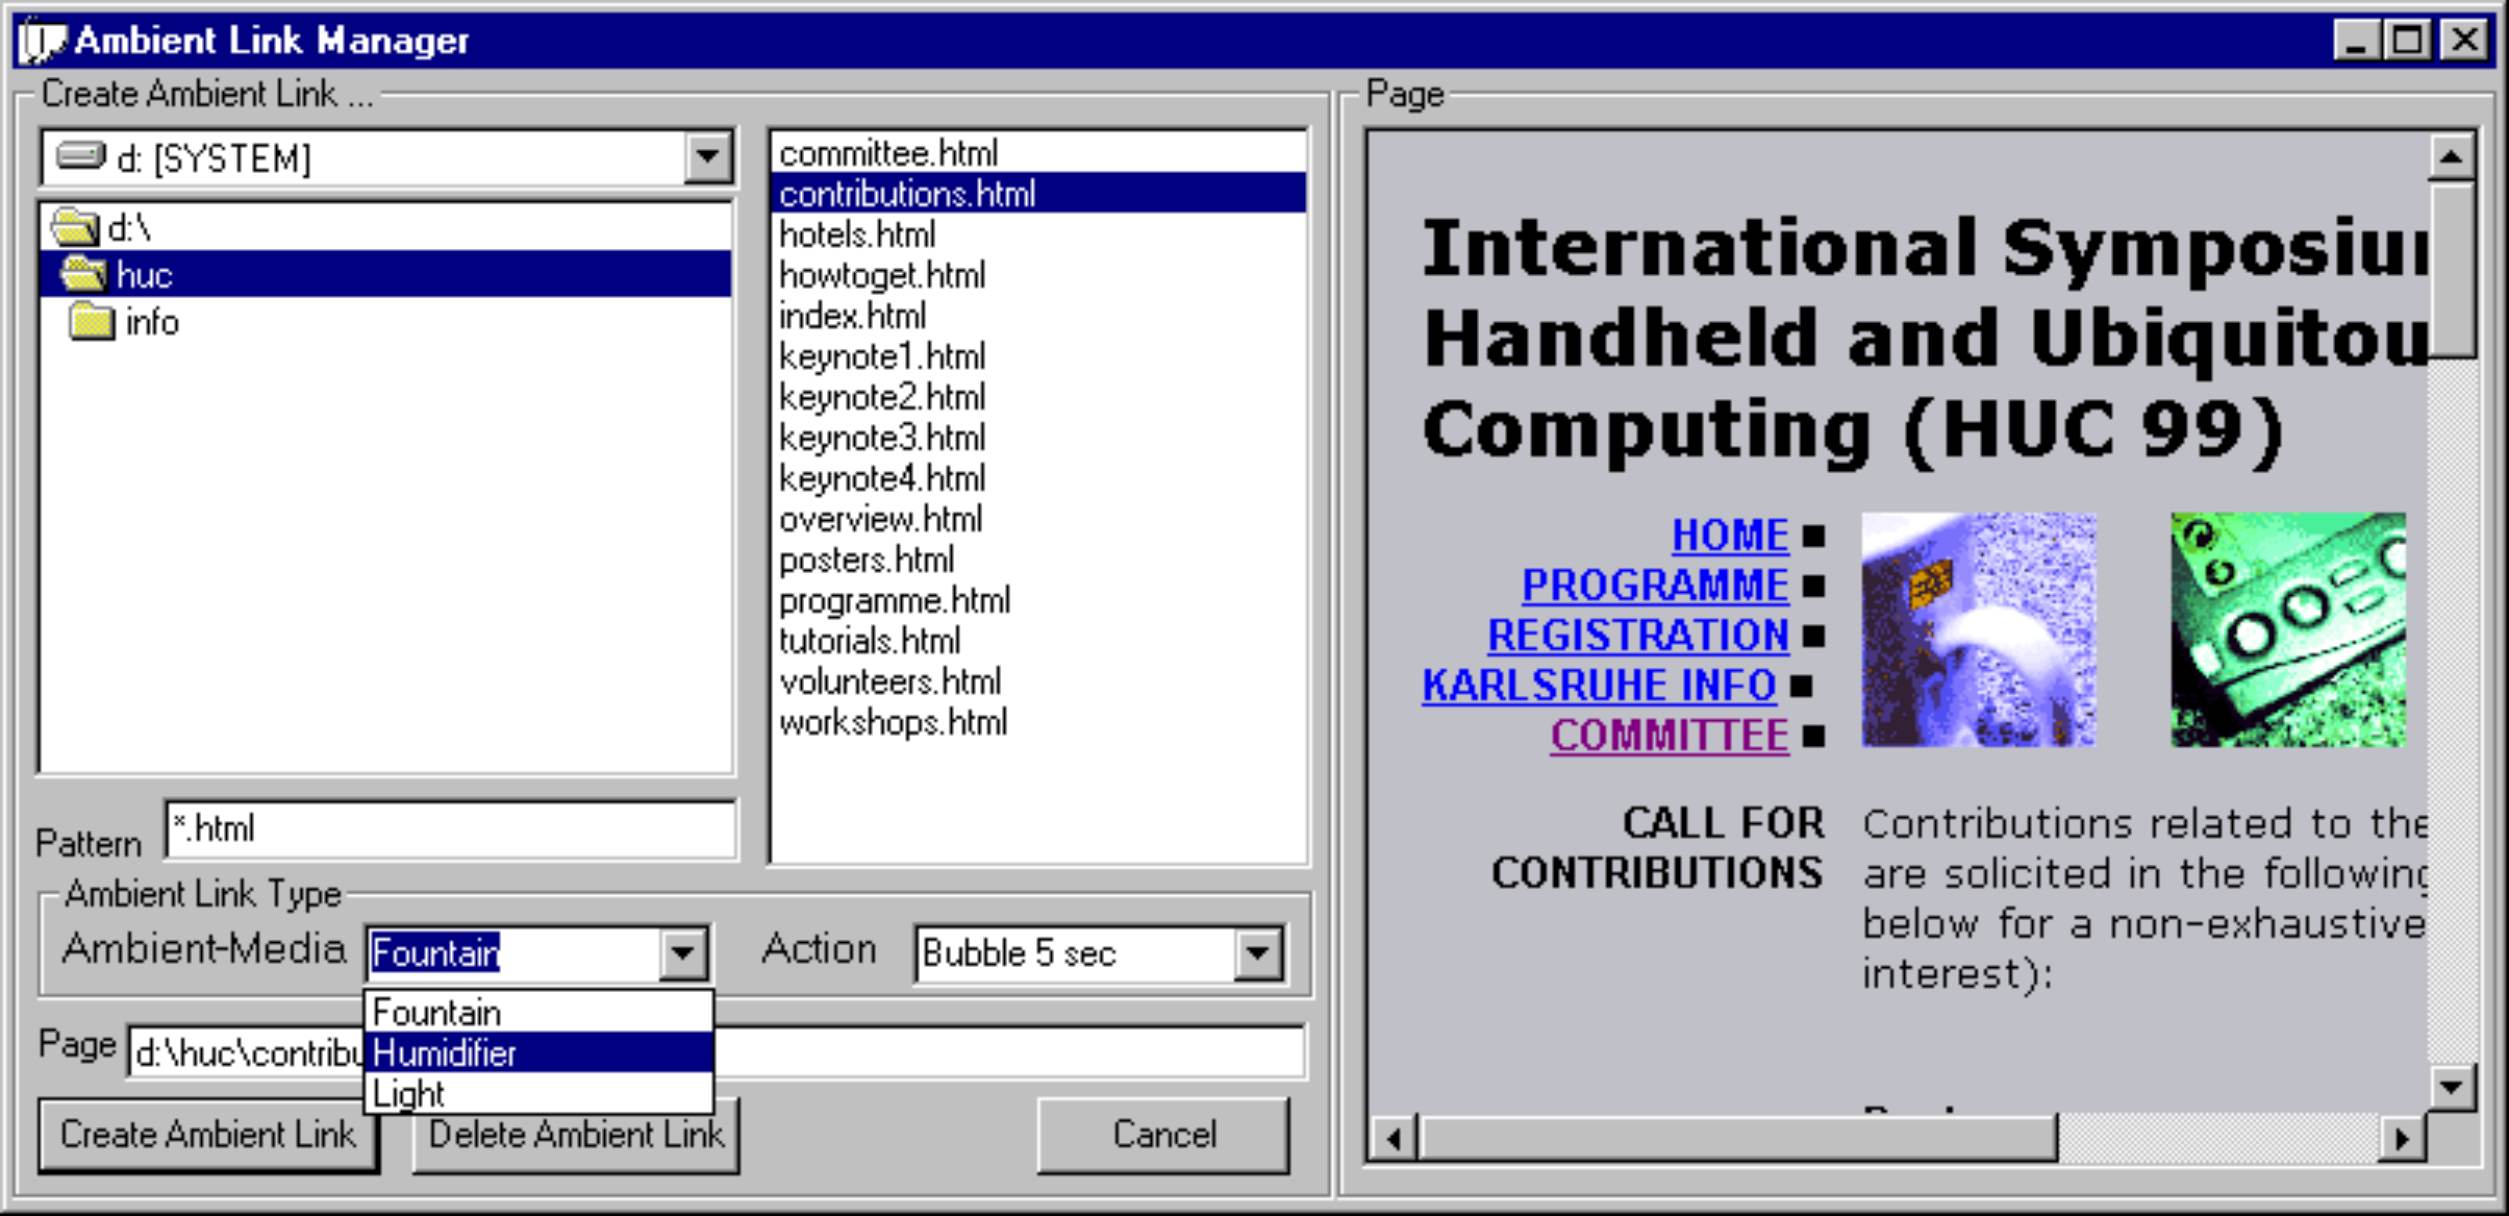Screen dimensions: 2509x1216
Task: Click the huc open folder icon
Action: tap(83, 273)
